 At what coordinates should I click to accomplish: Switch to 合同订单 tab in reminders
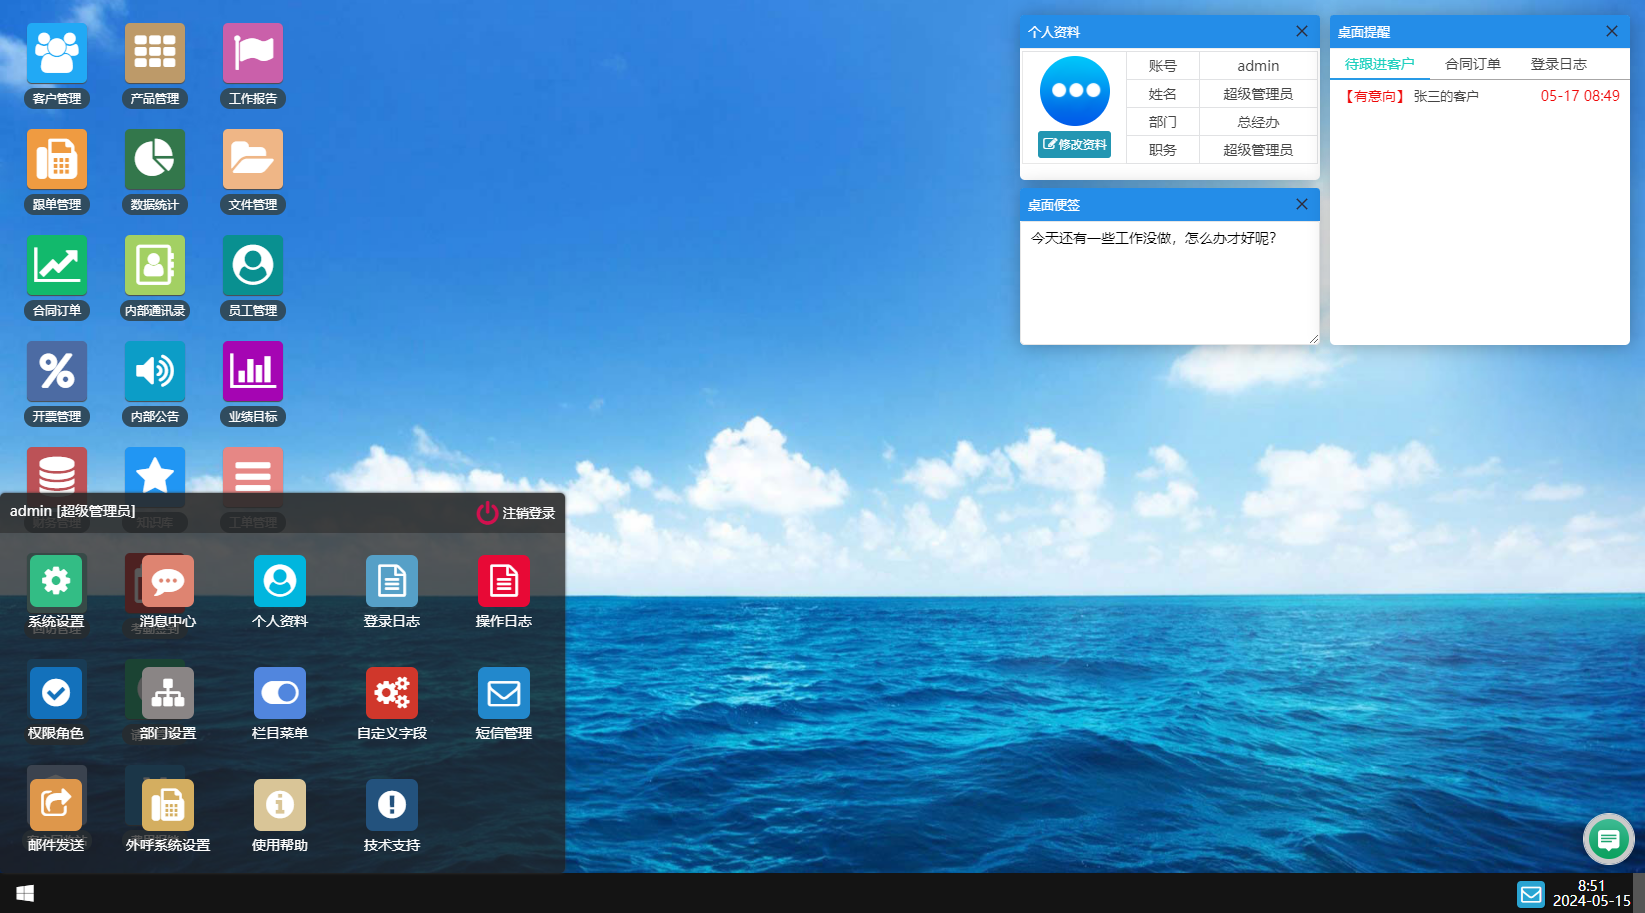coord(1472,64)
